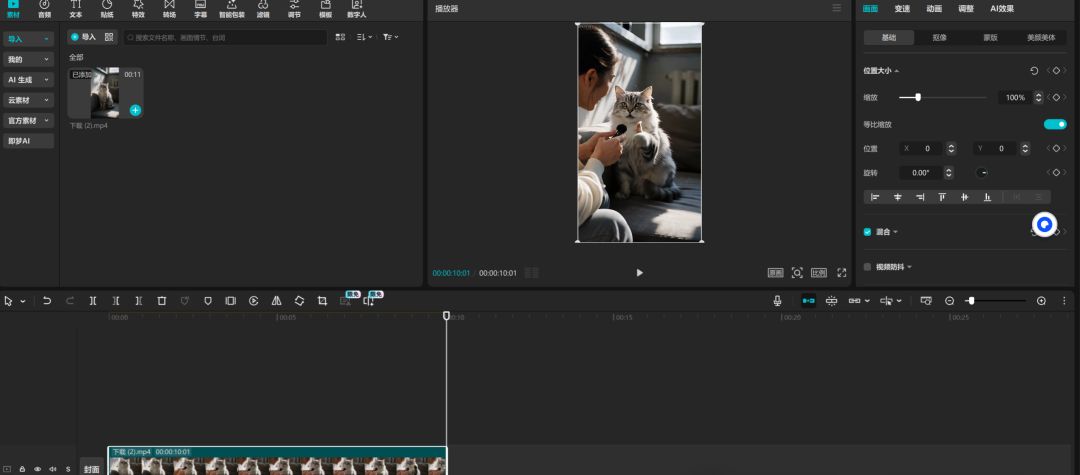Click the timeline zoom slider handle
Viewport: 1080px width, 475px height.
pyautogui.click(x=971, y=301)
